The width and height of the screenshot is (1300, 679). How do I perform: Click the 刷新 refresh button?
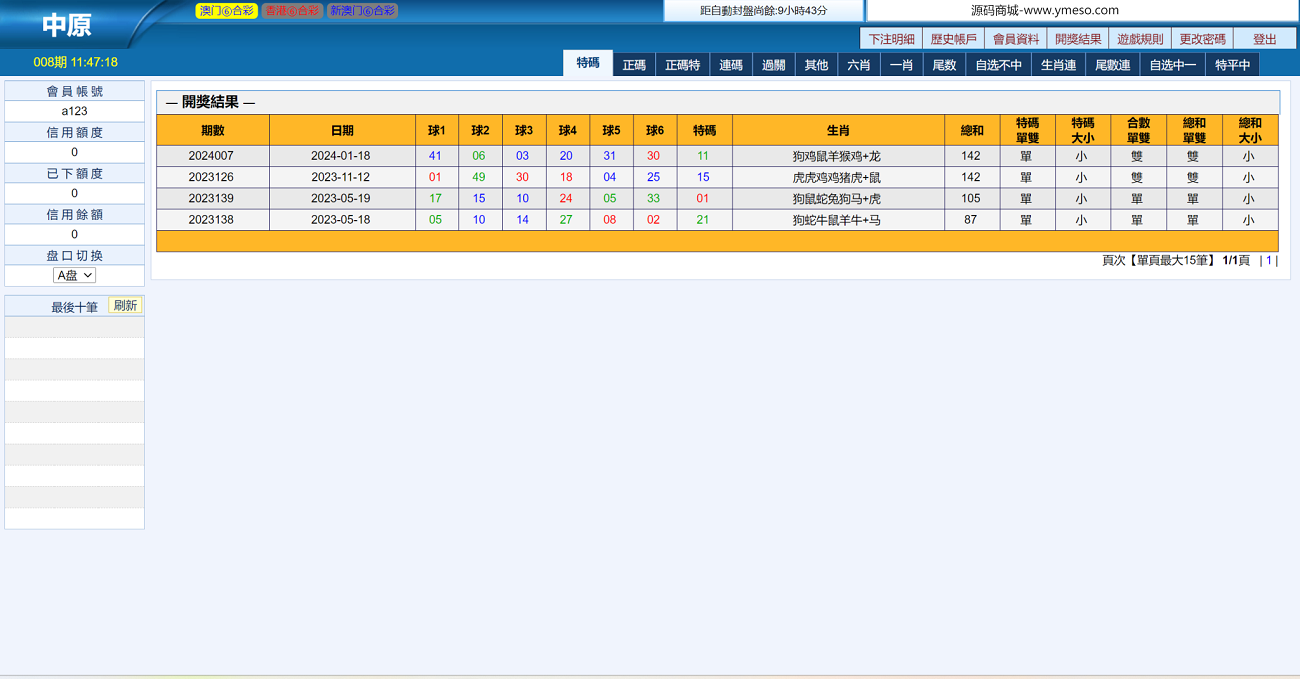pos(125,306)
